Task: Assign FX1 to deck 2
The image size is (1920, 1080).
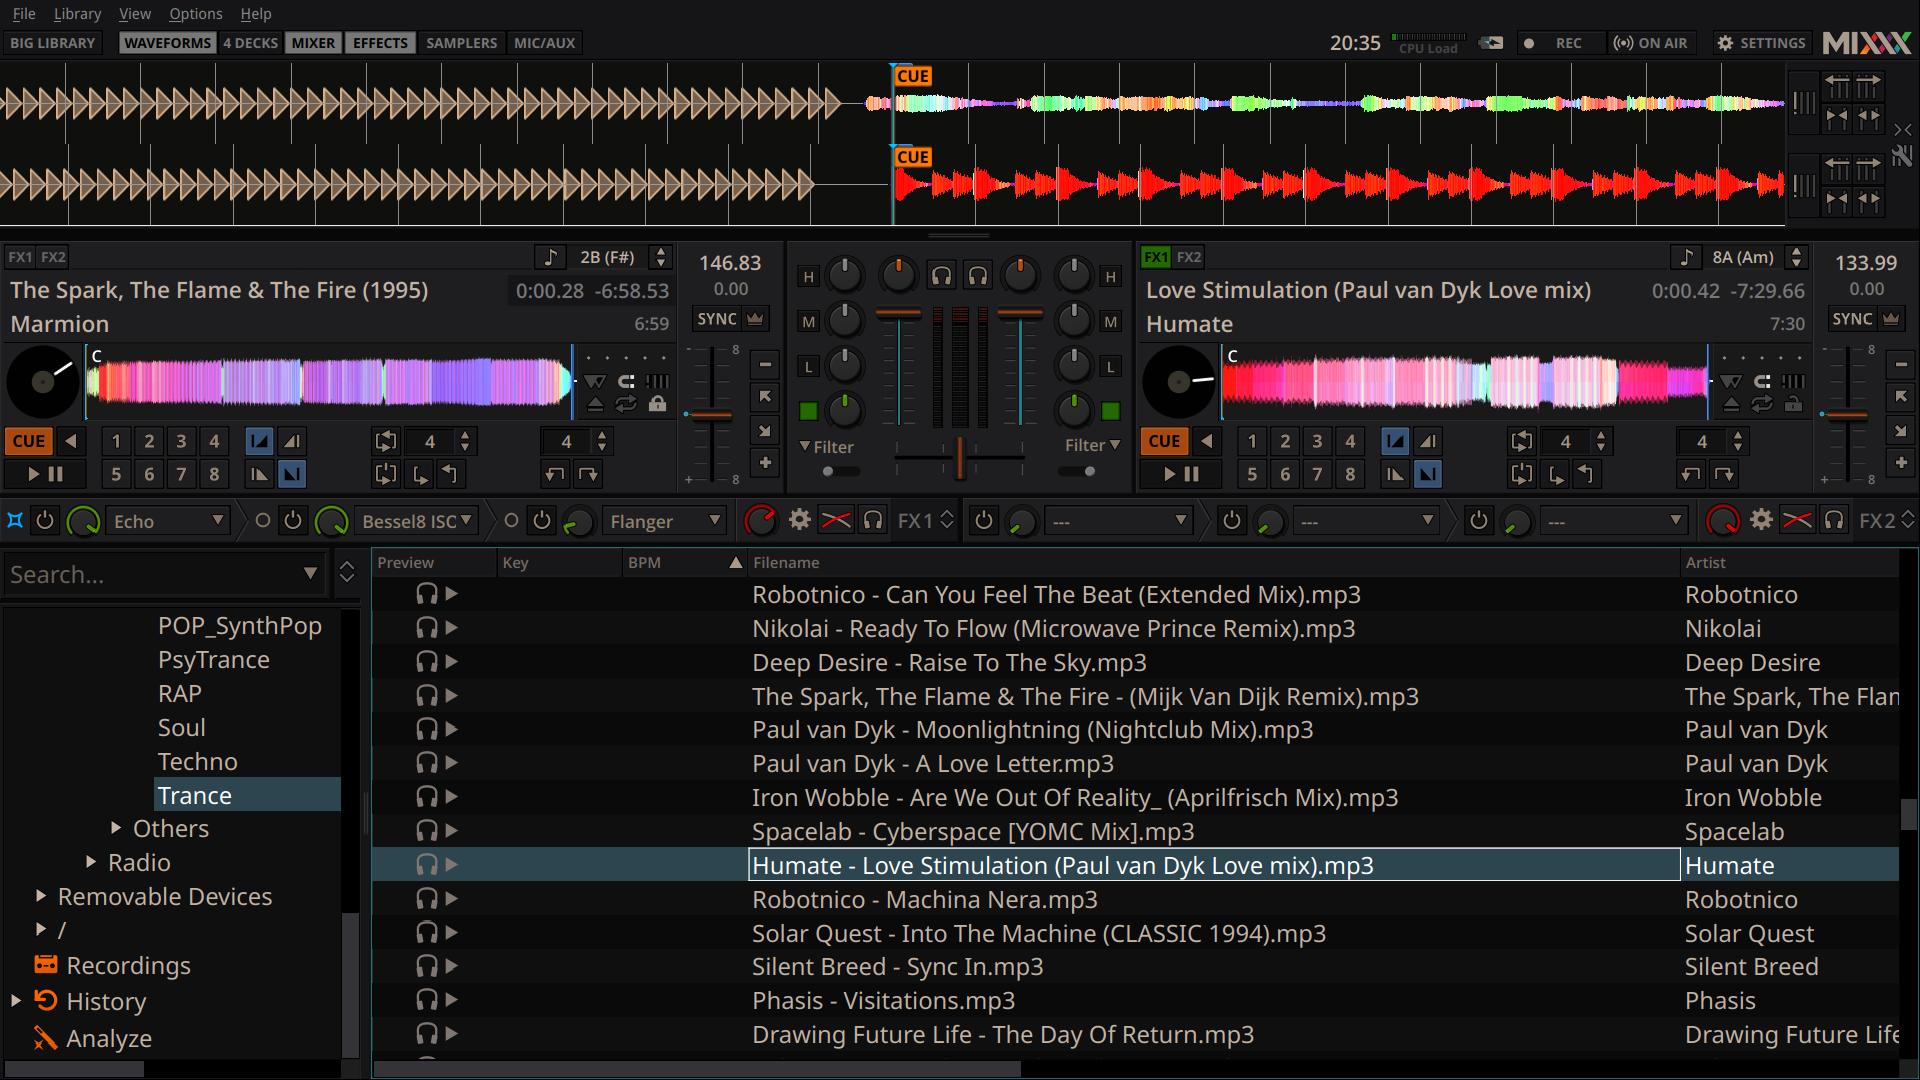Action: click(1155, 257)
